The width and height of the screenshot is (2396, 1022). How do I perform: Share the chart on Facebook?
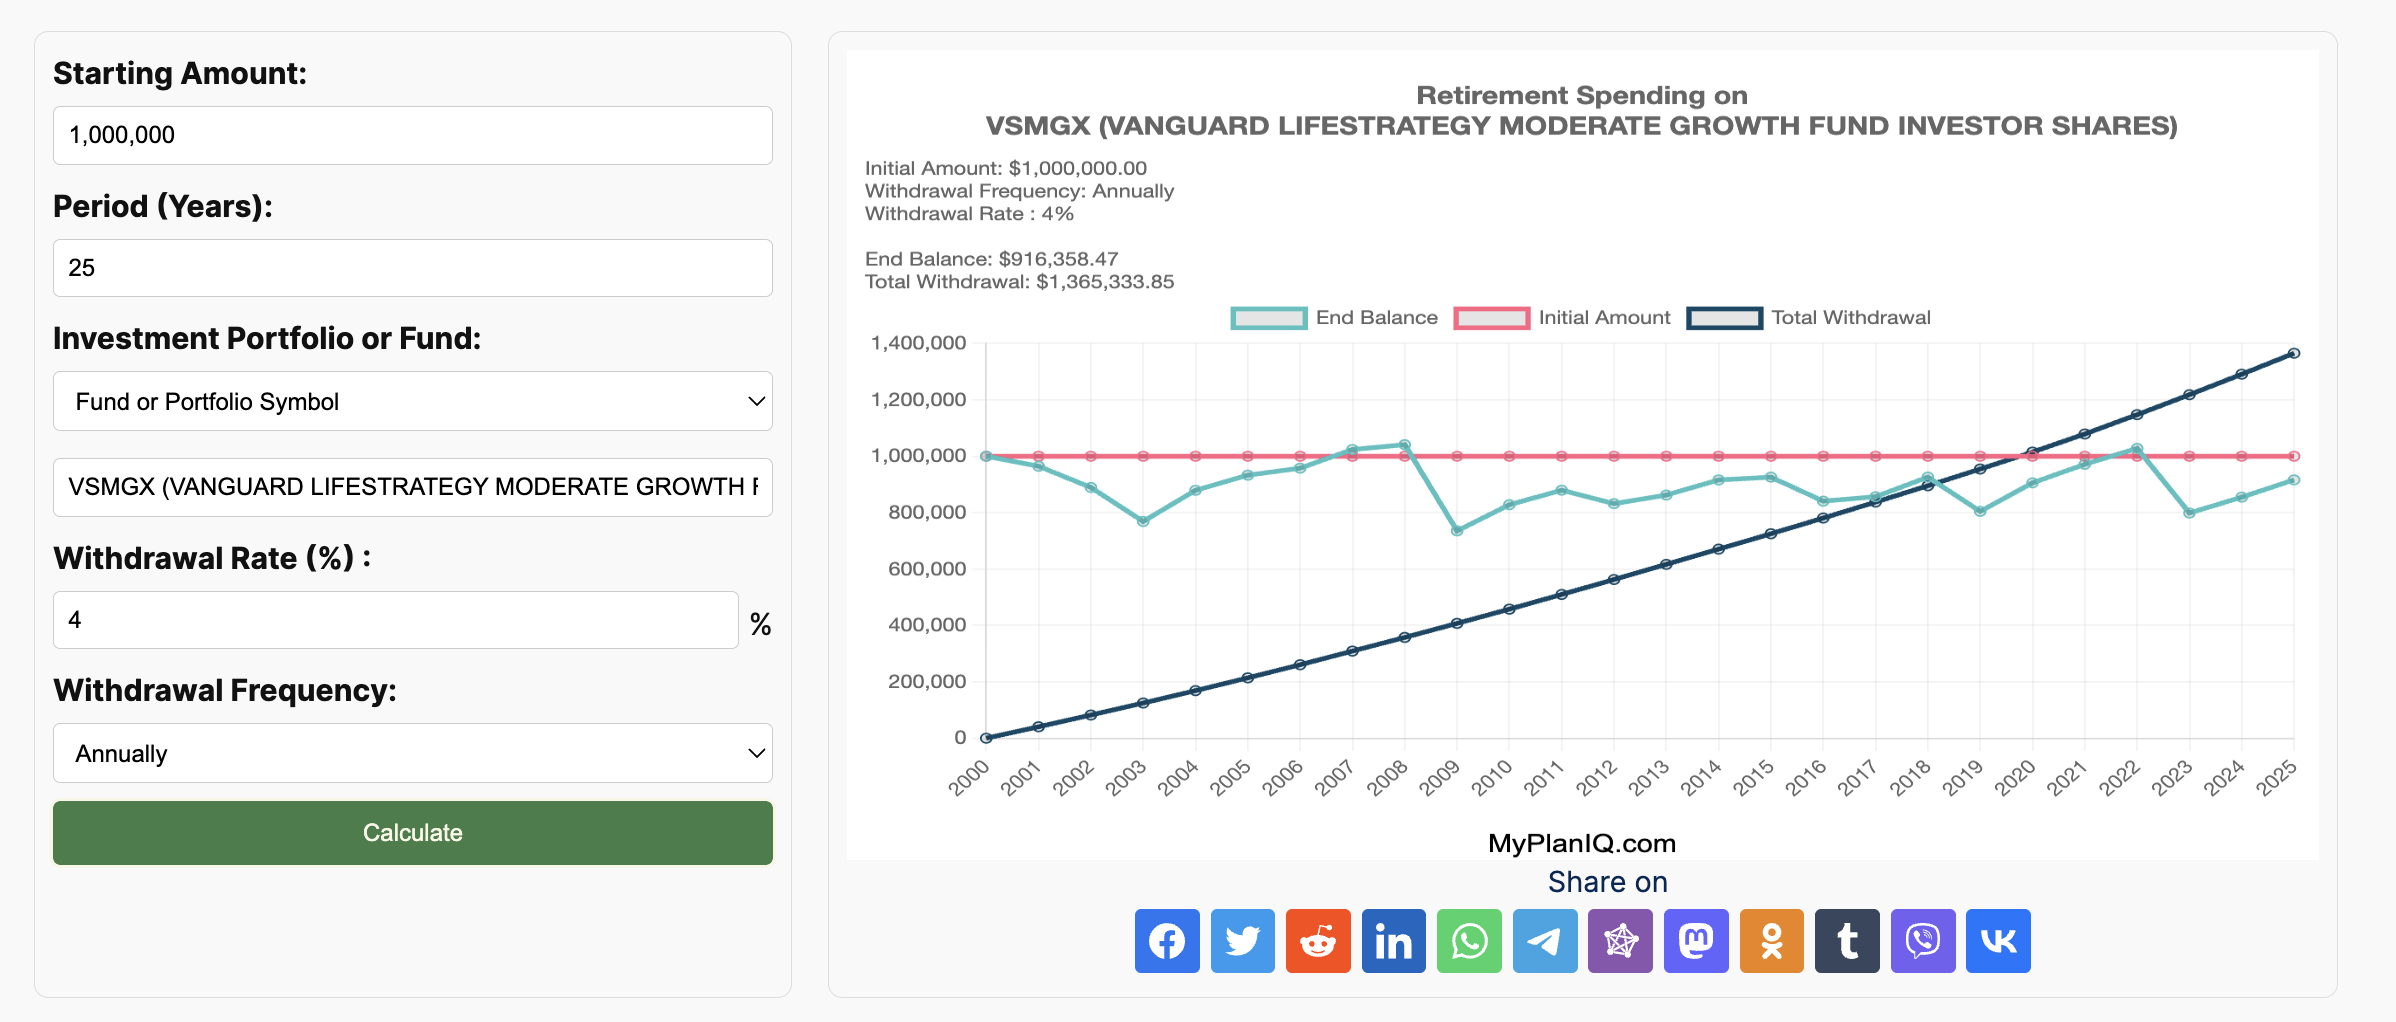click(1167, 941)
